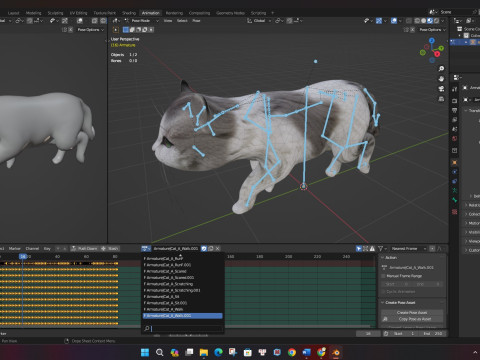Open the Marker menu in the dope sheet
The image size is (480, 360).
click(x=14, y=248)
